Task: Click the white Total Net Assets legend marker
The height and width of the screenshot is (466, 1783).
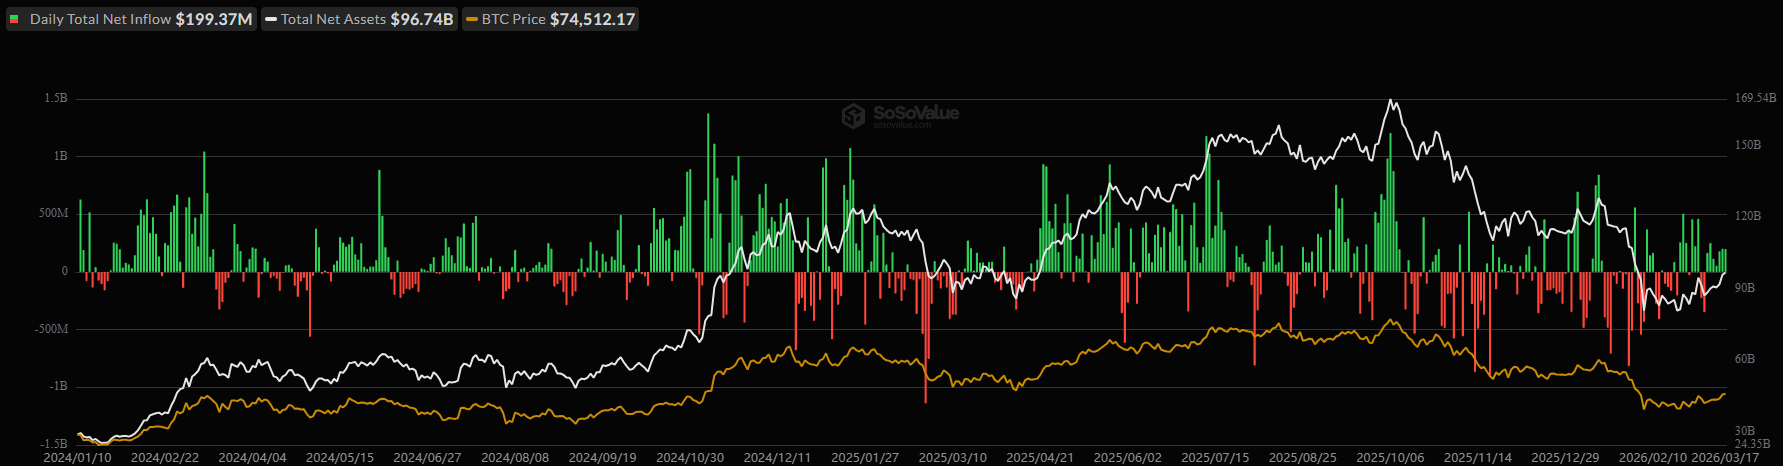Action: (270, 20)
